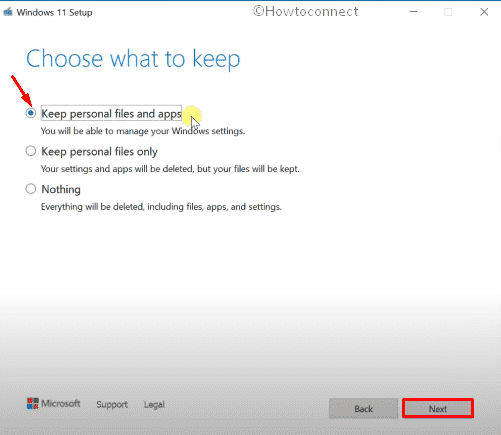Click the "Windows 11 Setup" title text

[x=54, y=13]
